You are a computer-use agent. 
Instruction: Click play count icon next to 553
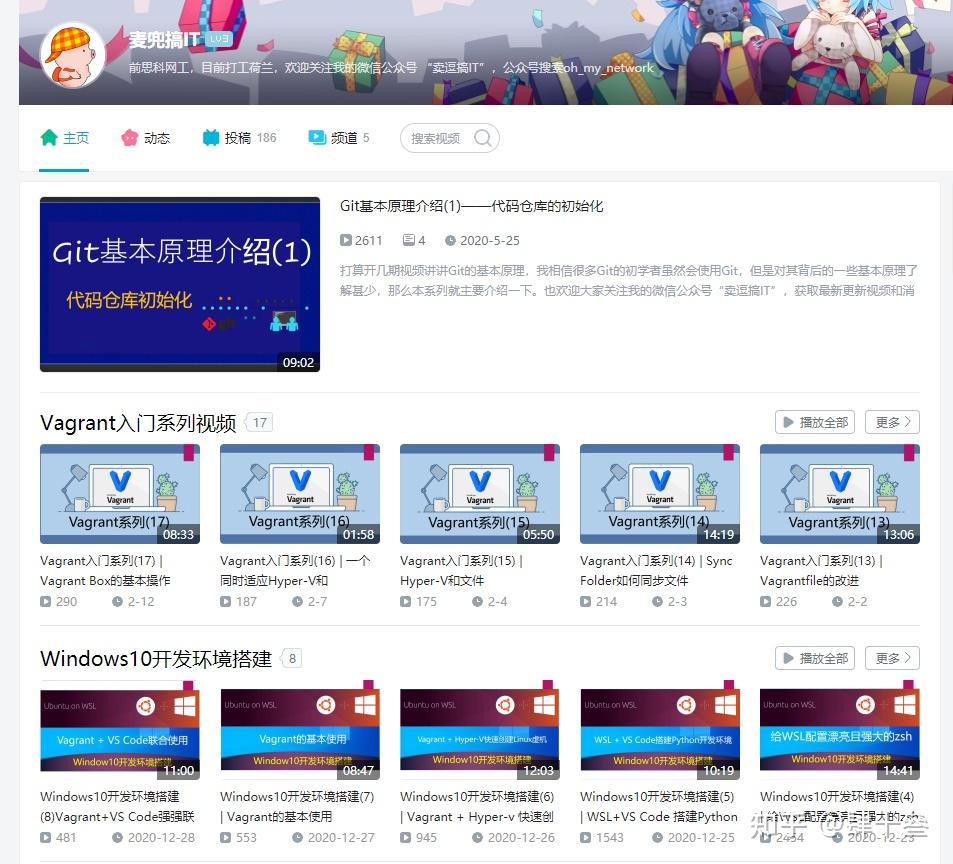pos(225,837)
